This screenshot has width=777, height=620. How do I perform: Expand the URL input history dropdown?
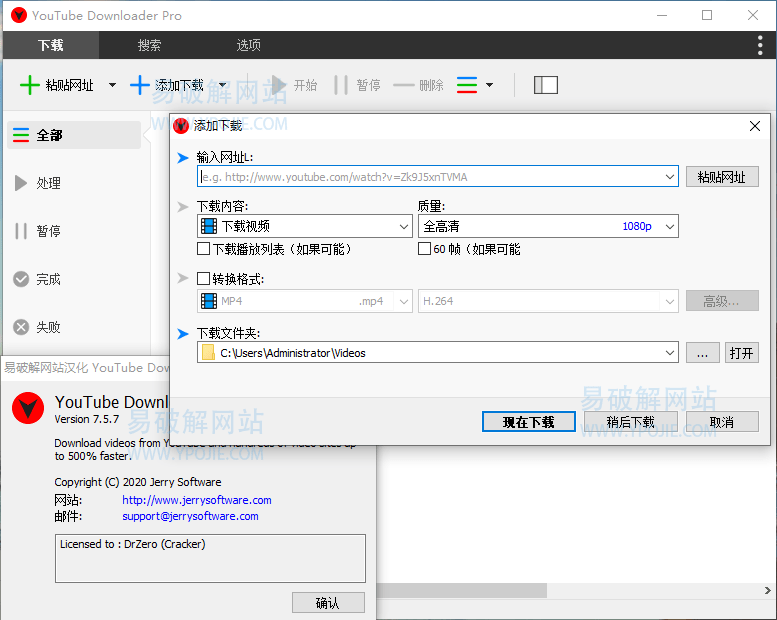pos(669,176)
